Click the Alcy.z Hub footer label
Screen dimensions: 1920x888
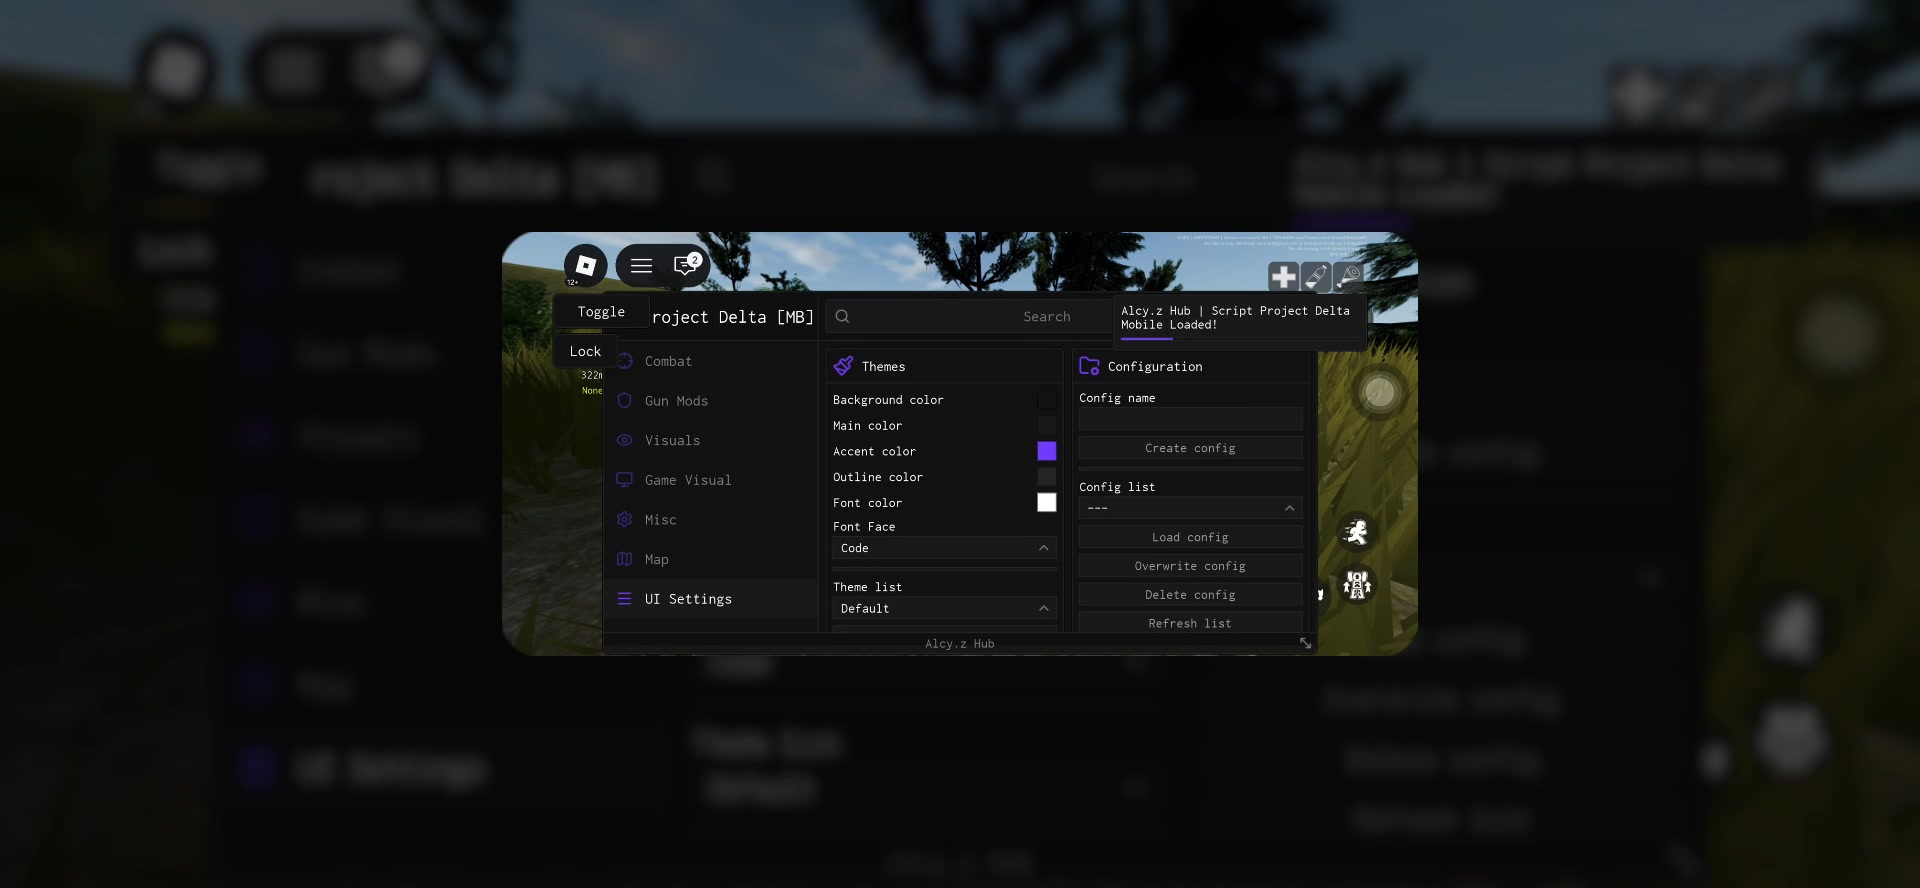[959, 644]
